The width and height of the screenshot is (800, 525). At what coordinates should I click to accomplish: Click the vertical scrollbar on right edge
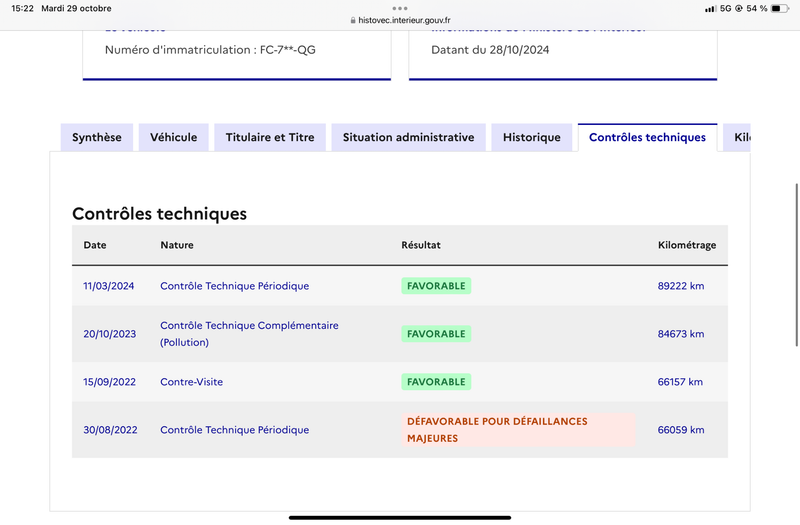pos(796,265)
